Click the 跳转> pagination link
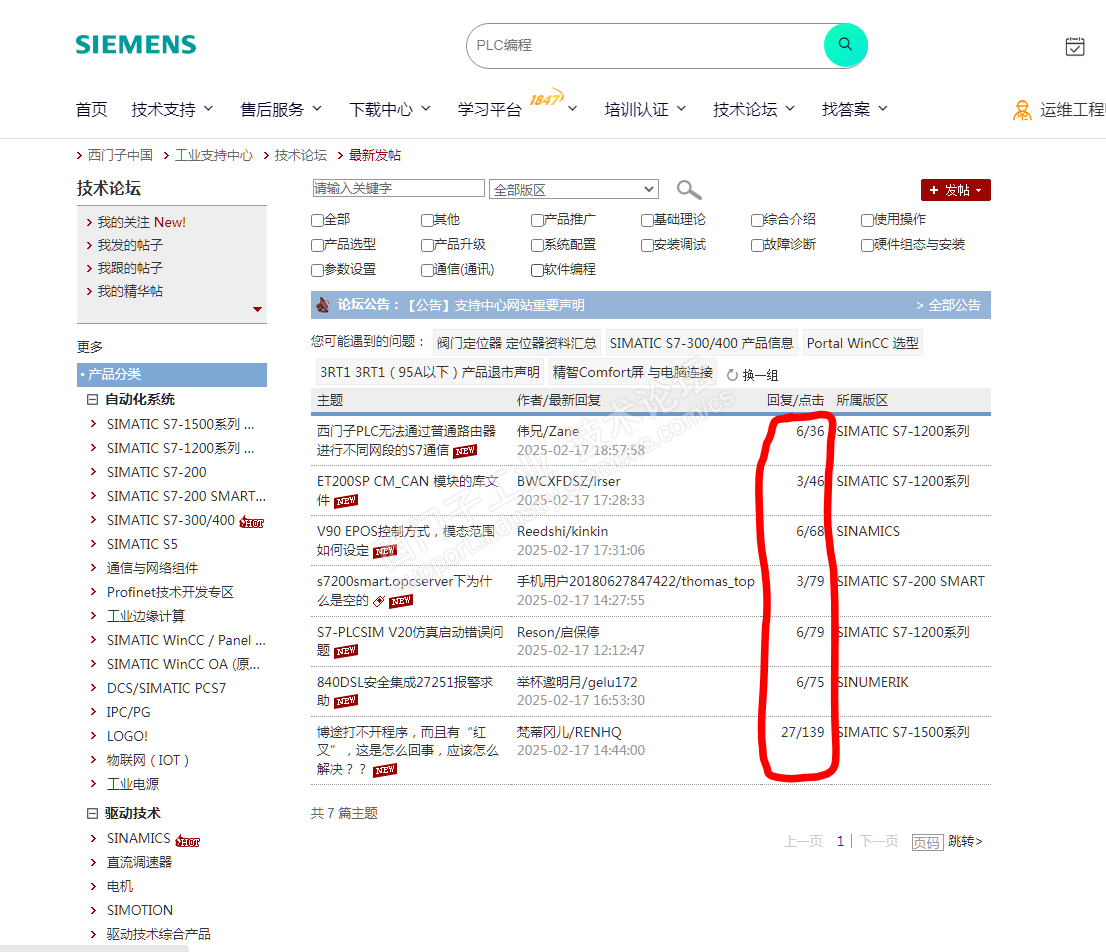This screenshot has height=952, width=1106. [x=965, y=841]
